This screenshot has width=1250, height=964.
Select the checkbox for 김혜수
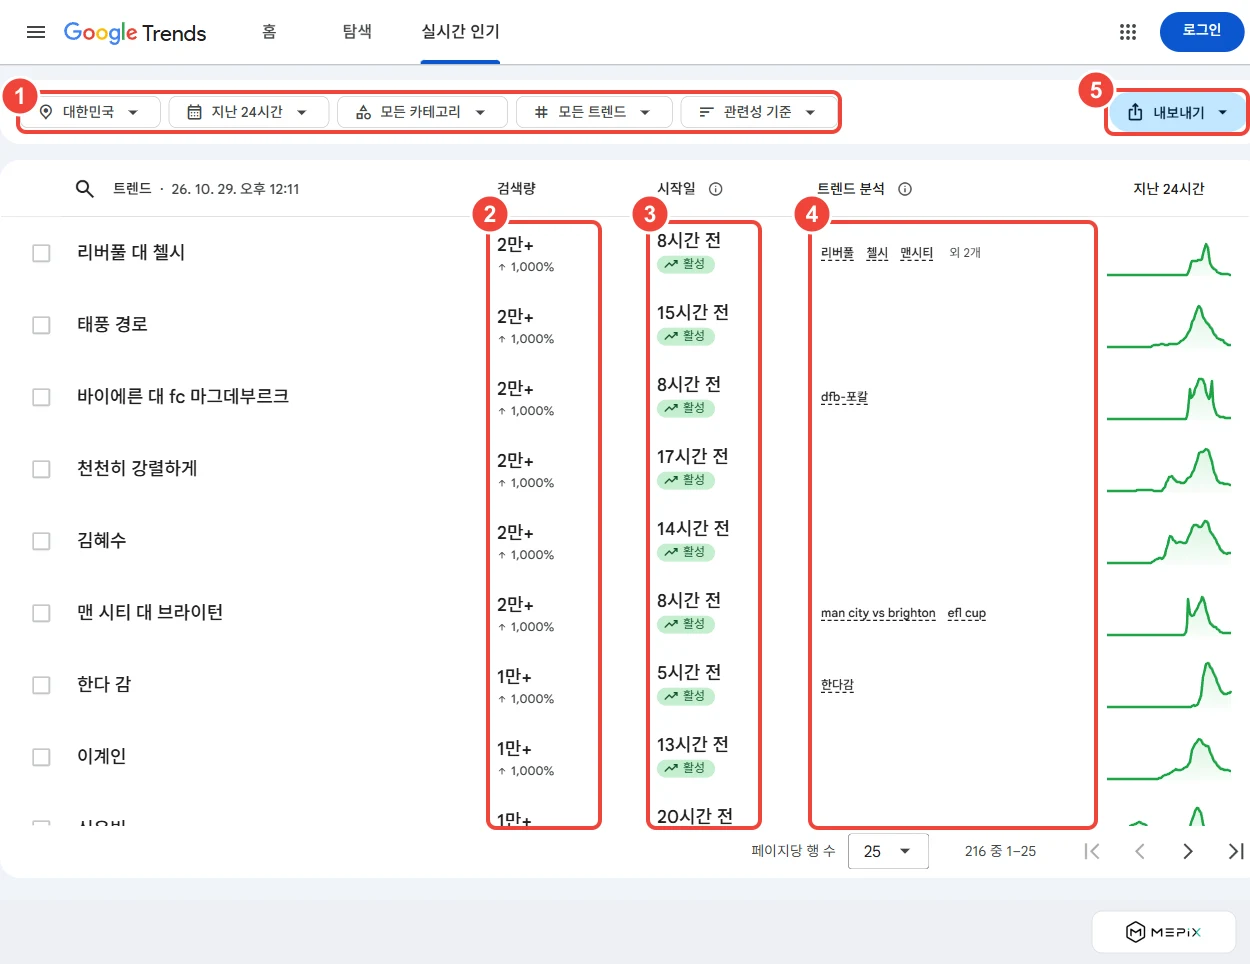point(41,541)
